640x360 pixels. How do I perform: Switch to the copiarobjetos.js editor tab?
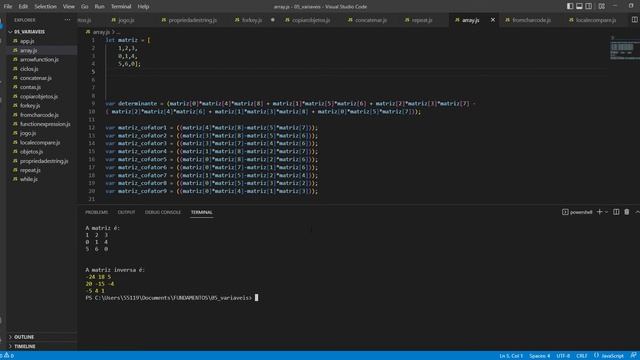tap(311, 20)
